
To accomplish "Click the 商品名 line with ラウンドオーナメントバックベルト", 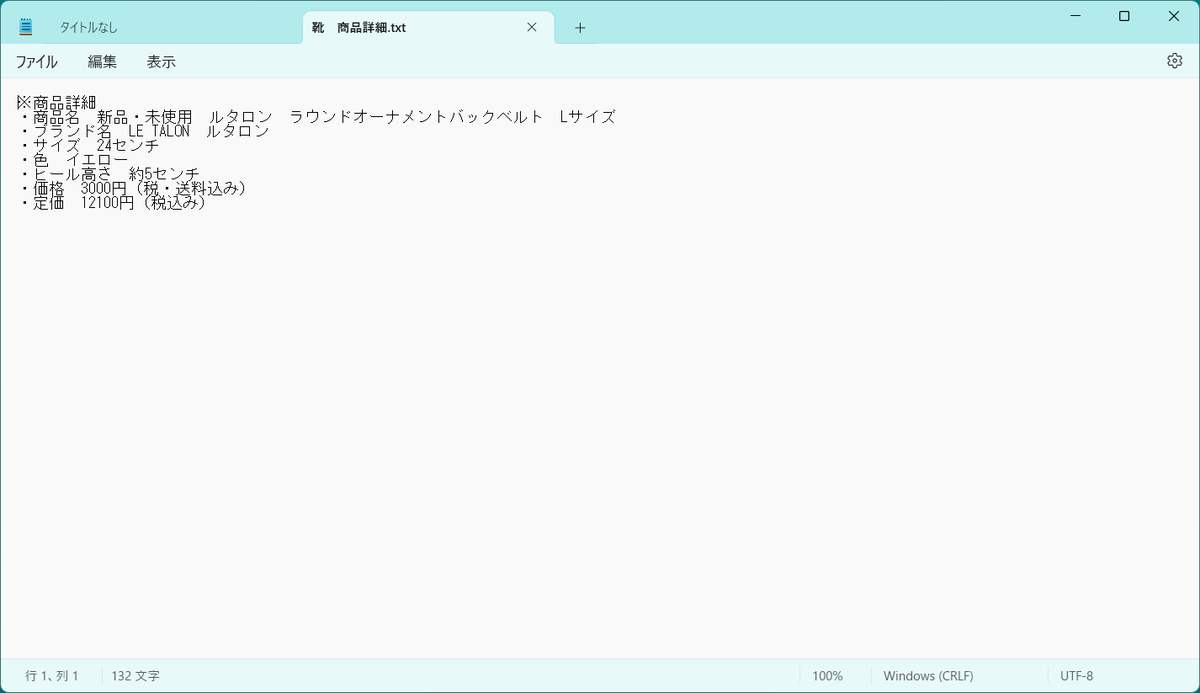I will click(x=316, y=117).
